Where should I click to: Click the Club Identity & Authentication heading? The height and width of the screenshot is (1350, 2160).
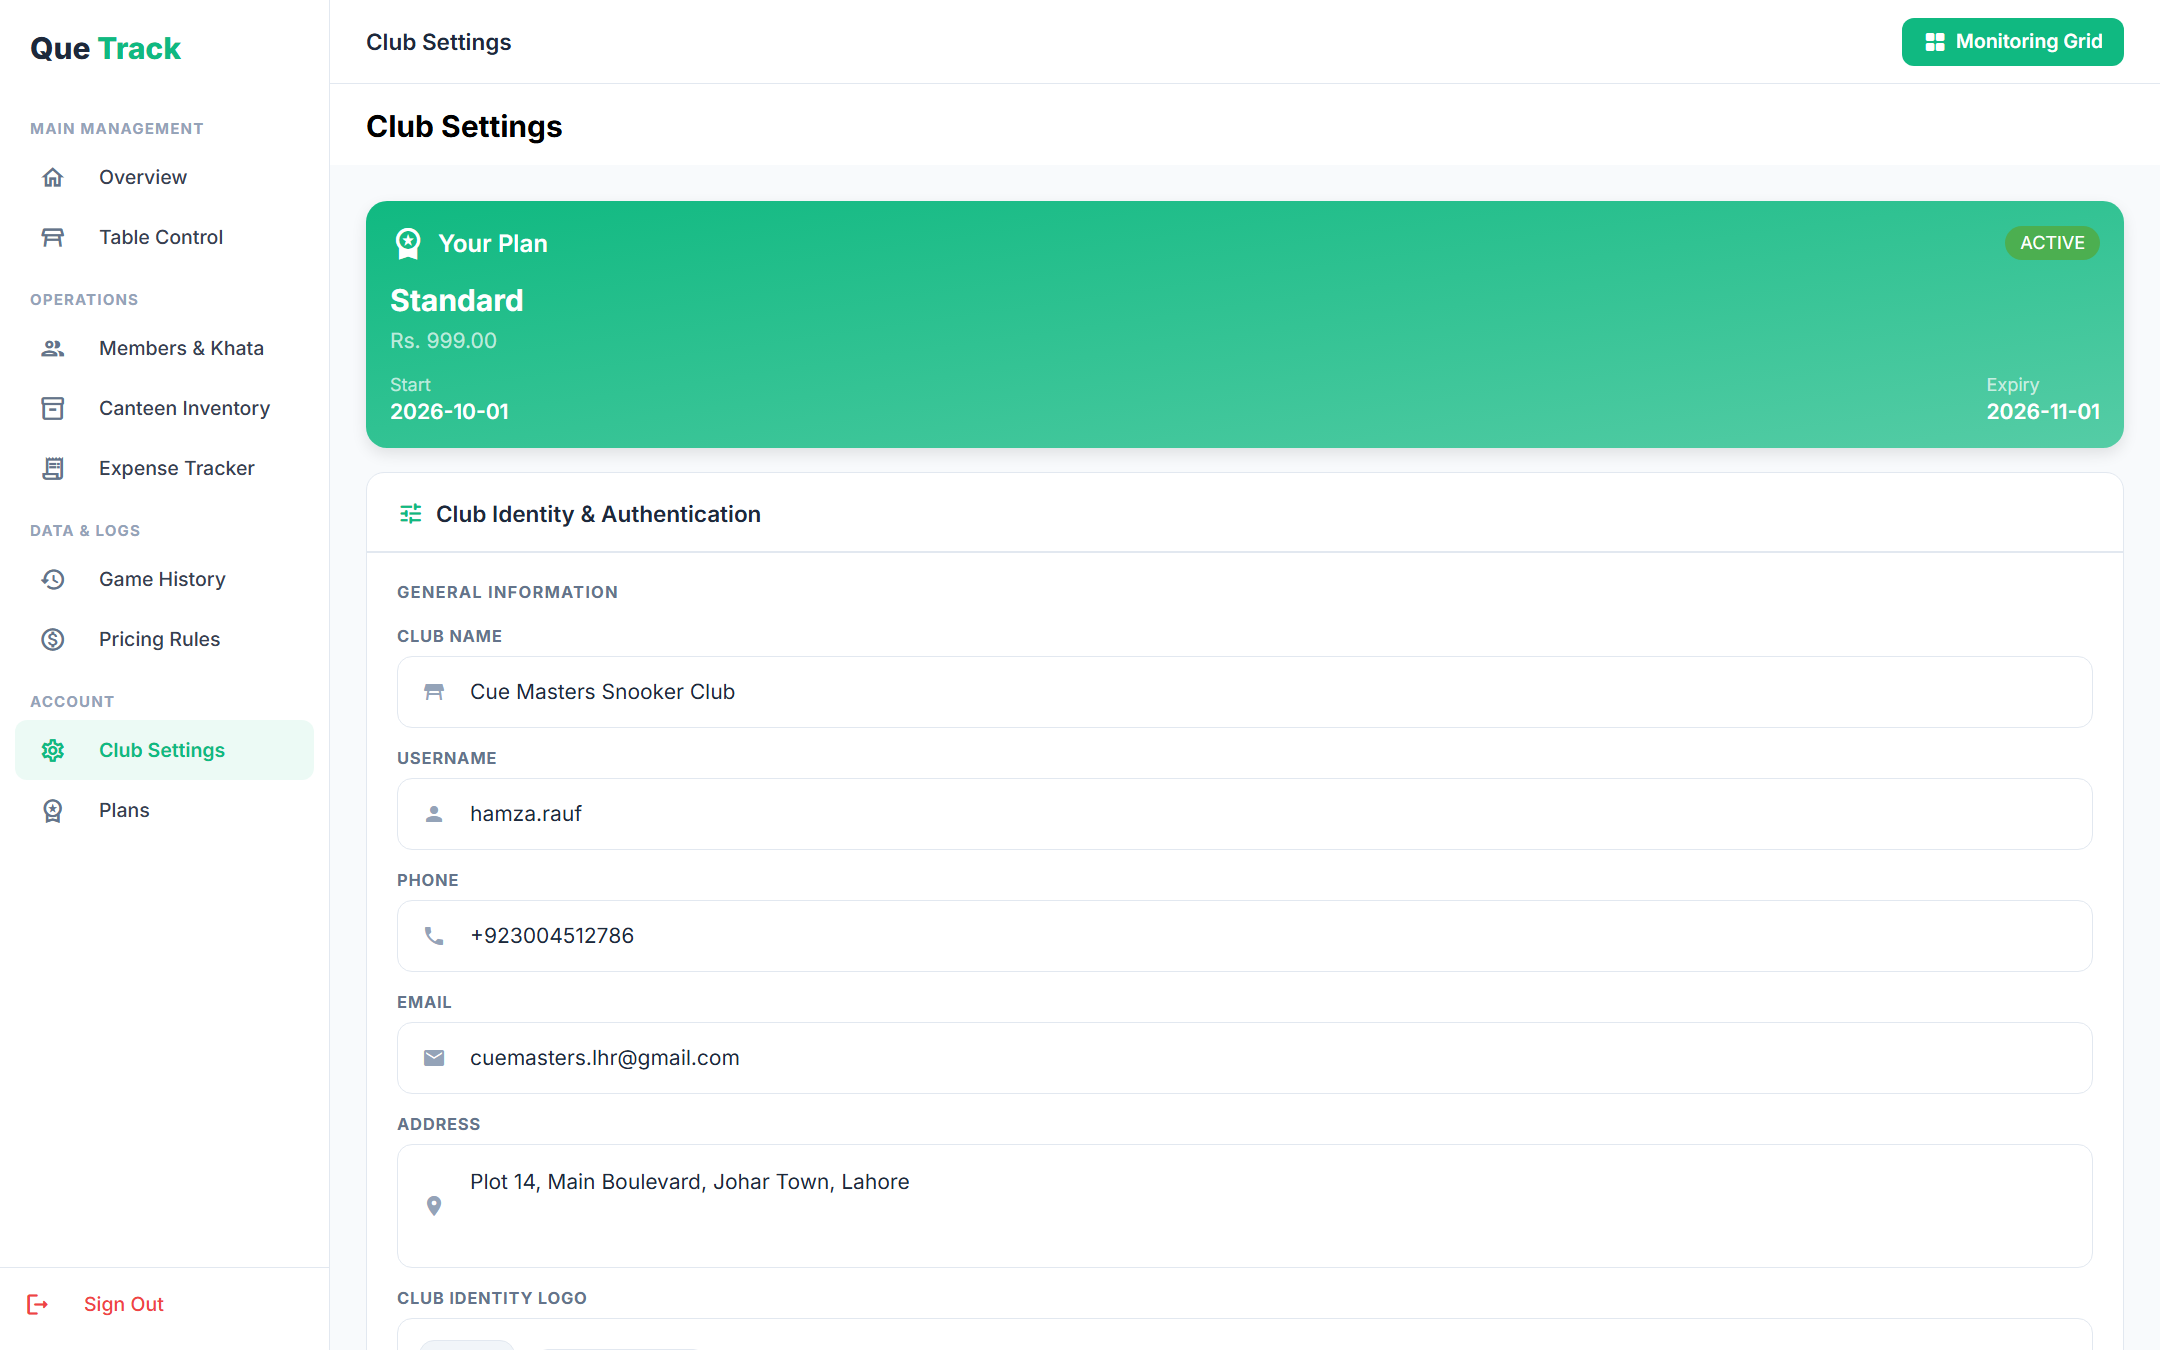[598, 514]
